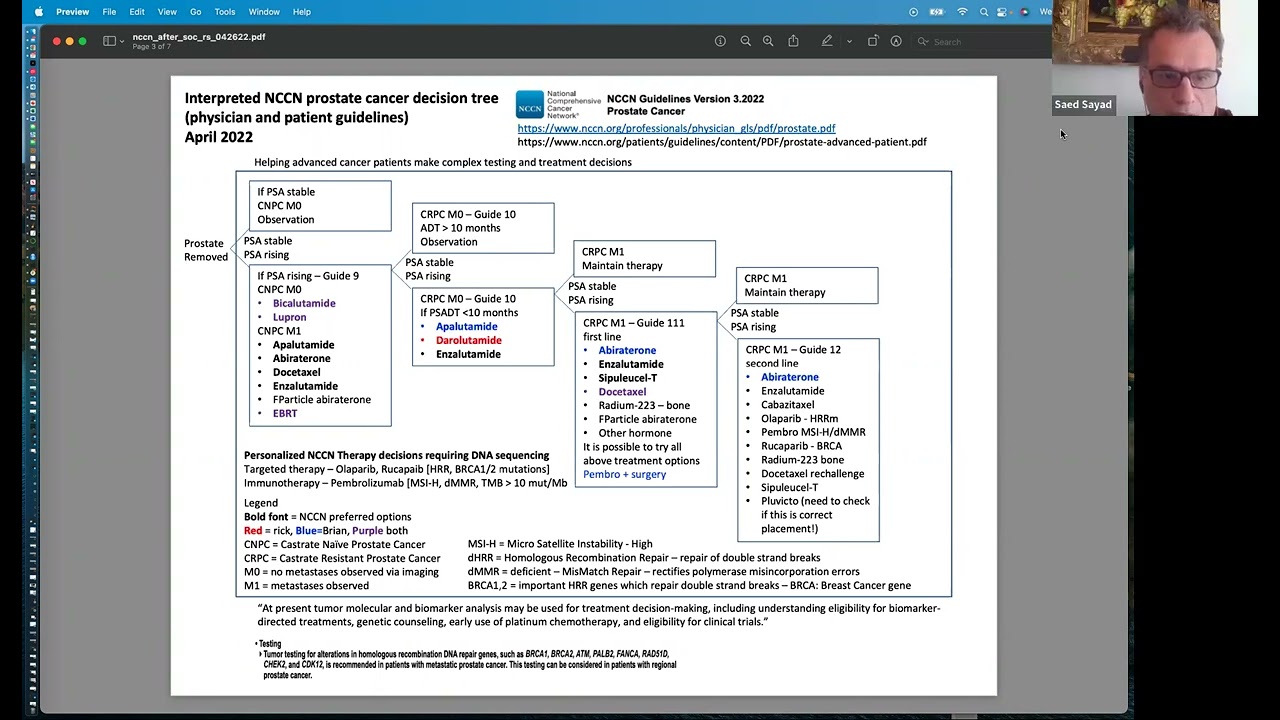The height and width of the screenshot is (720, 1280).
Task: Click blue 'Pembro + surgery' text
Action: pyautogui.click(x=624, y=474)
